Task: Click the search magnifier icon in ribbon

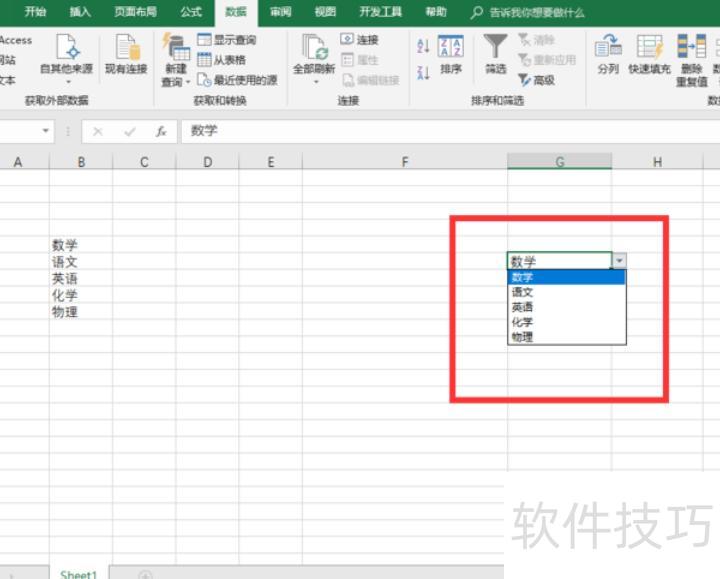Action: pos(477,12)
